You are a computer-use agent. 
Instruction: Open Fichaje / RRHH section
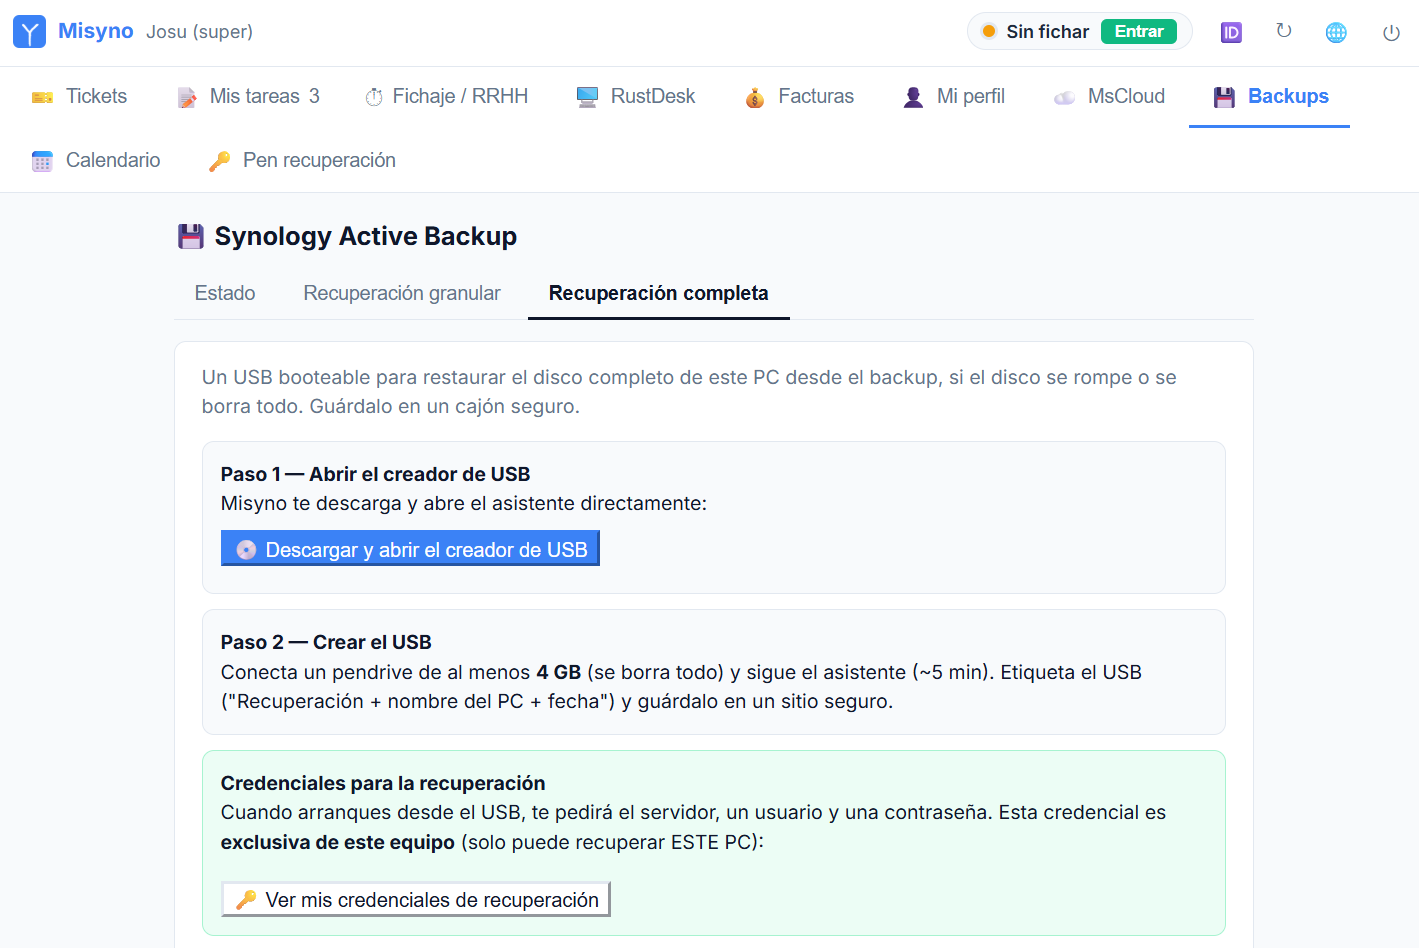point(446,96)
